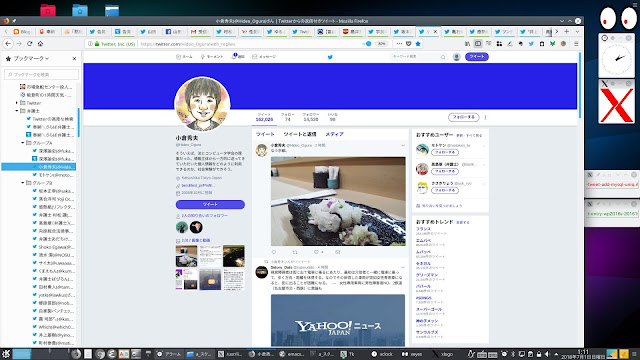Click the Firefox forward arrow
The width and height of the screenshot is (640, 360).
[19, 44]
